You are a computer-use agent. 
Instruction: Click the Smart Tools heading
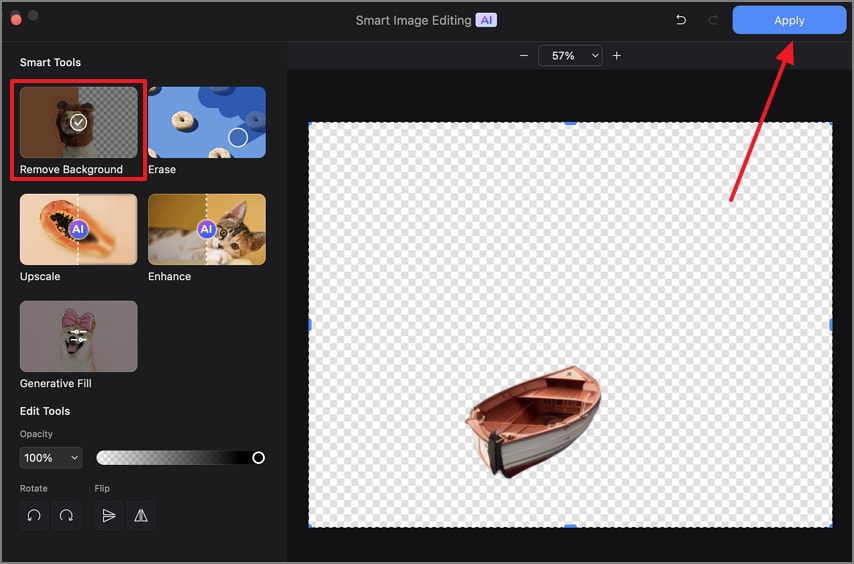50,62
